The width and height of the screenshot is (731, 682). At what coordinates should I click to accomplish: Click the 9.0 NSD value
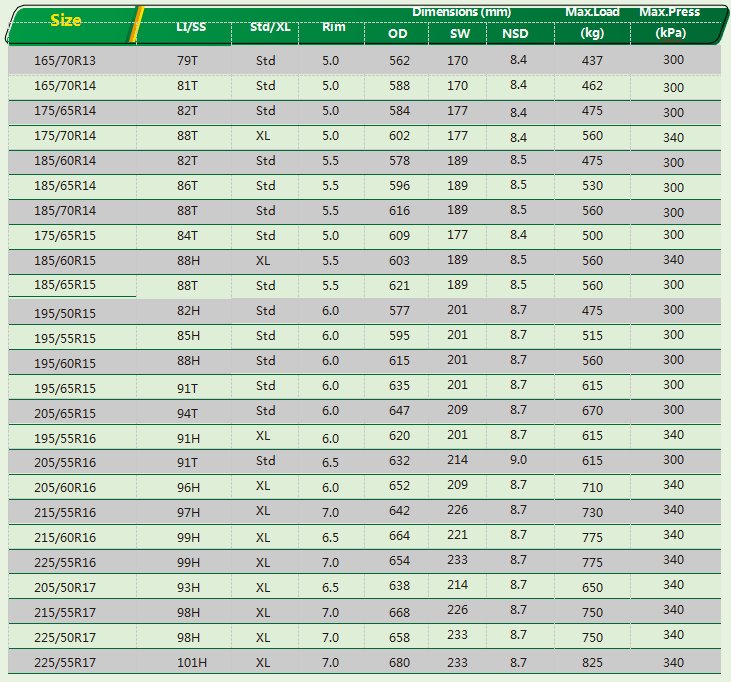[518, 460]
